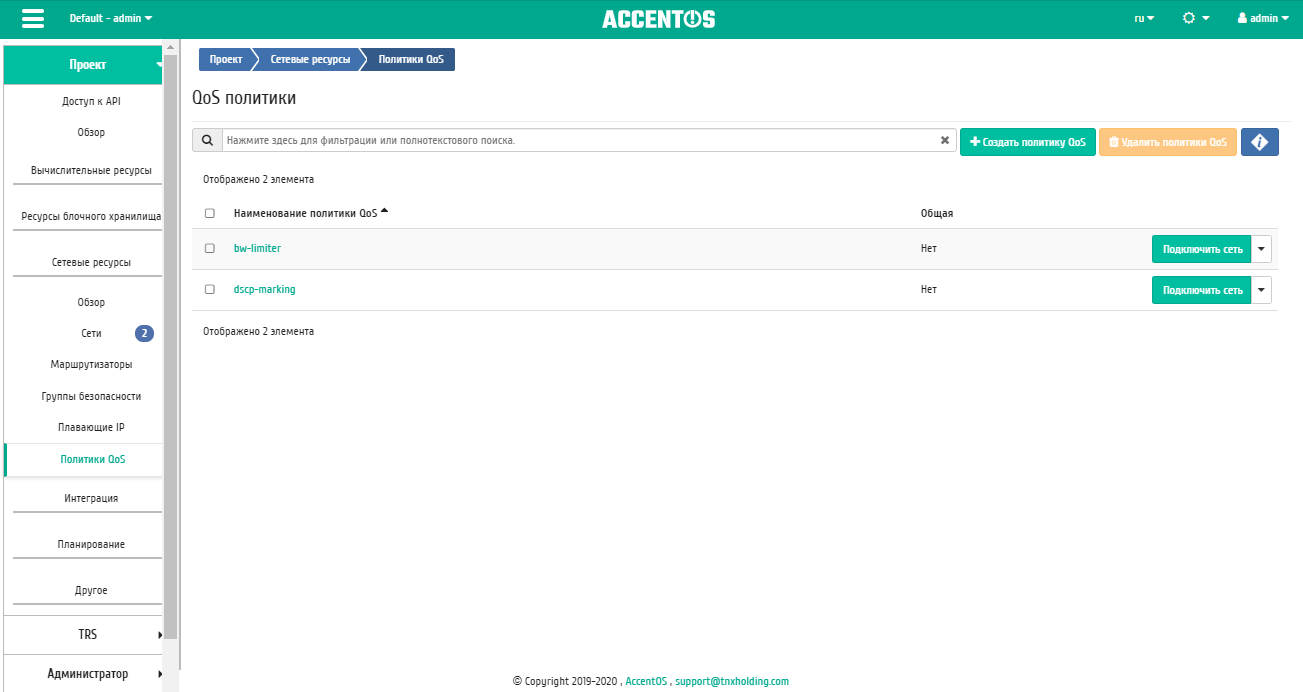1303x692 pixels.
Task: Open the Default - admin project dropdown
Action: pyautogui.click(x=111, y=18)
